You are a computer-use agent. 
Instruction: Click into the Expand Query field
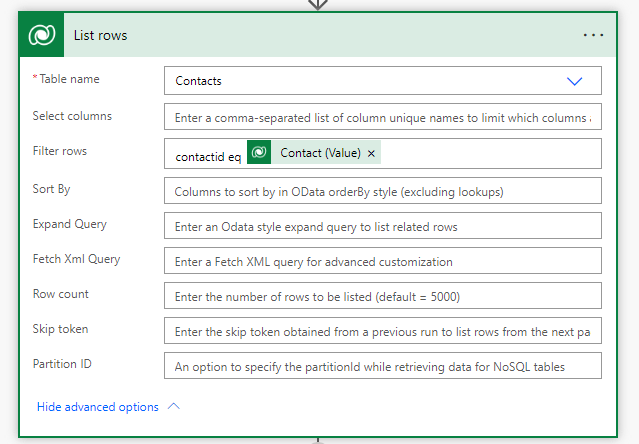382,226
